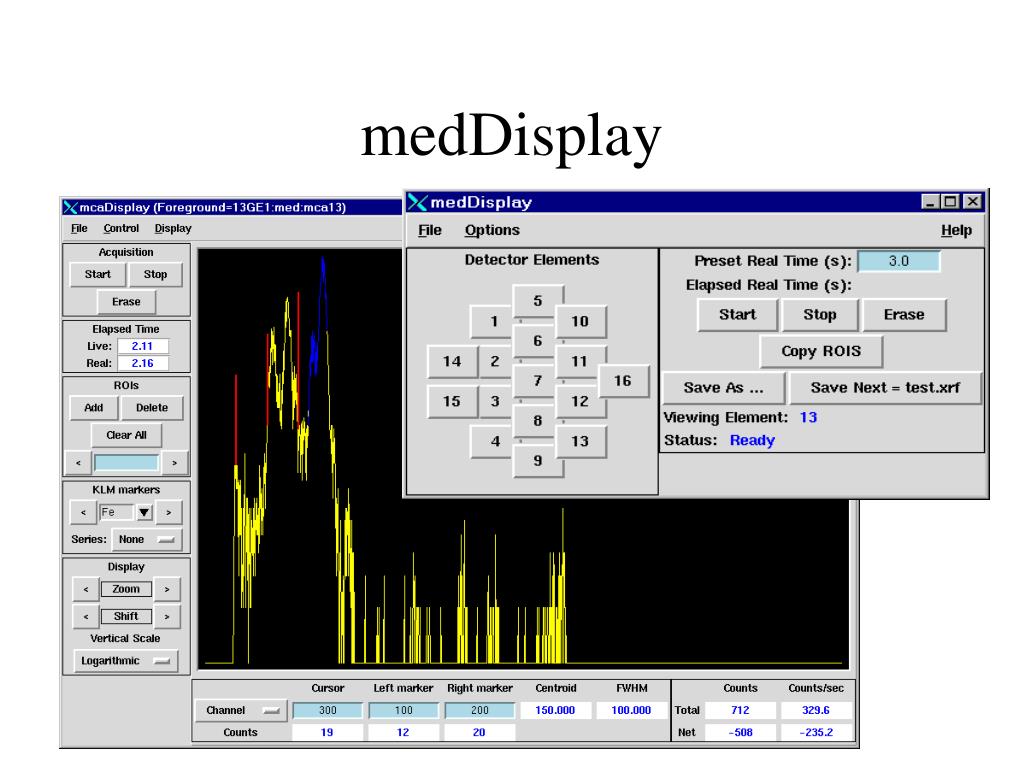The height and width of the screenshot is (768, 1024).
Task: Select previous KLM marker element arrow
Action: (83, 513)
